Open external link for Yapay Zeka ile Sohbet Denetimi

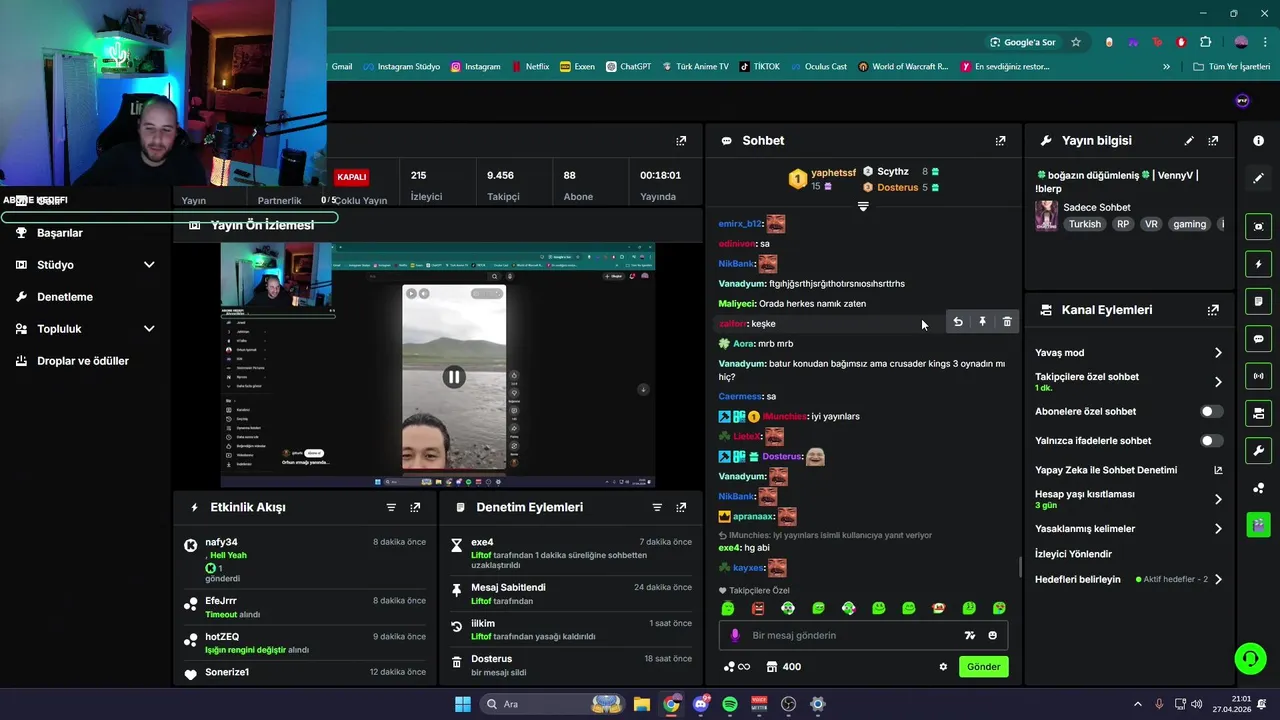coord(1218,470)
